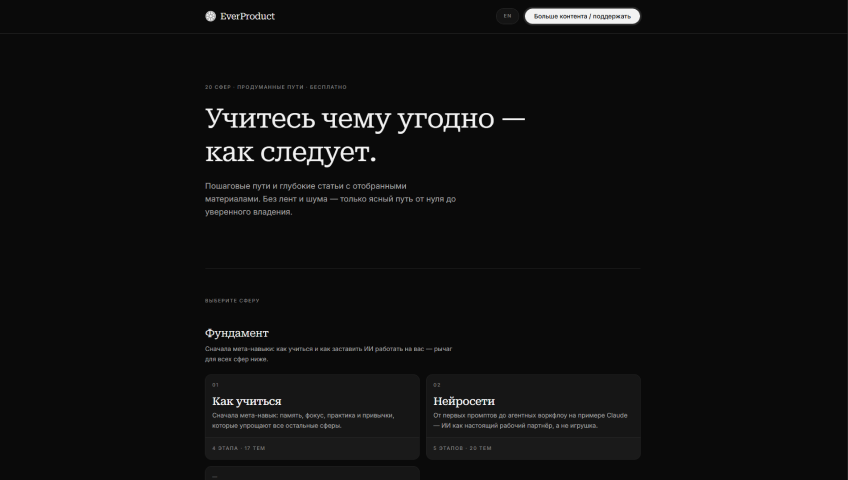Image resolution: width=848 pixels, height=480 pixels.
Task: Click the 'Пошаговые пути и глубокие статьи' paragraph
Action: coord(330,199)
